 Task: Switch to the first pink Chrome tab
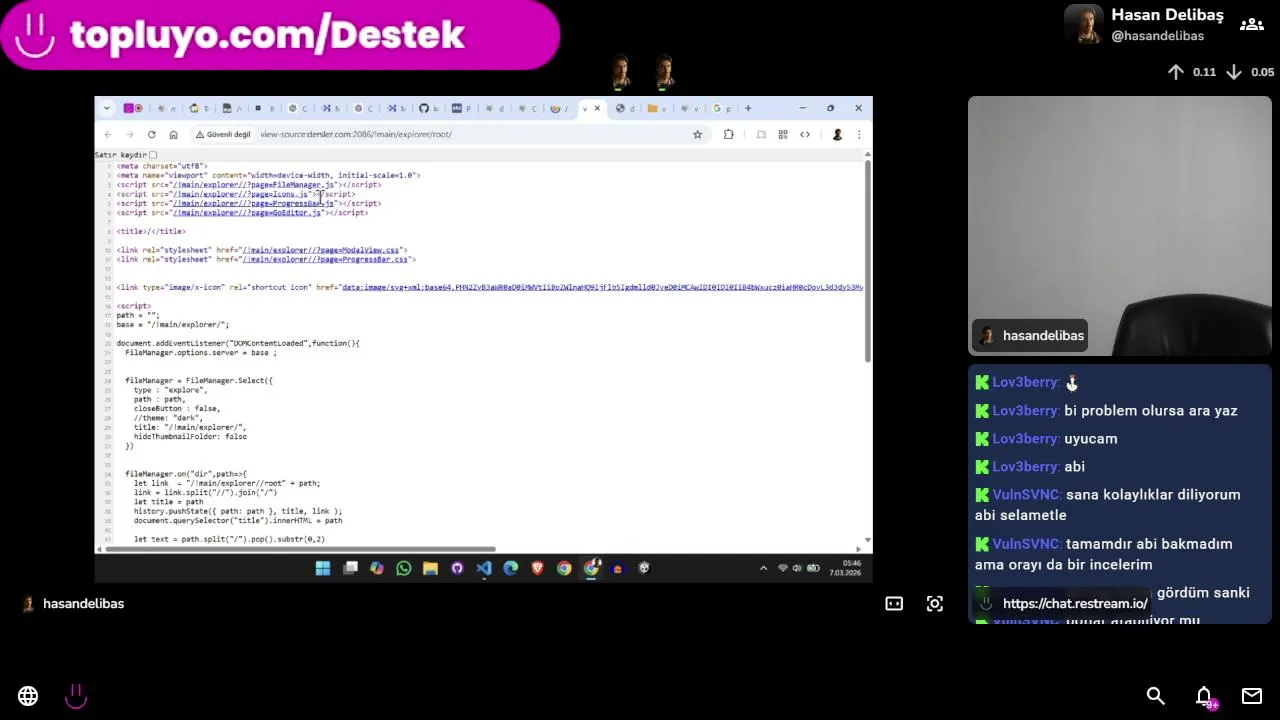click(x=132, y=108)
